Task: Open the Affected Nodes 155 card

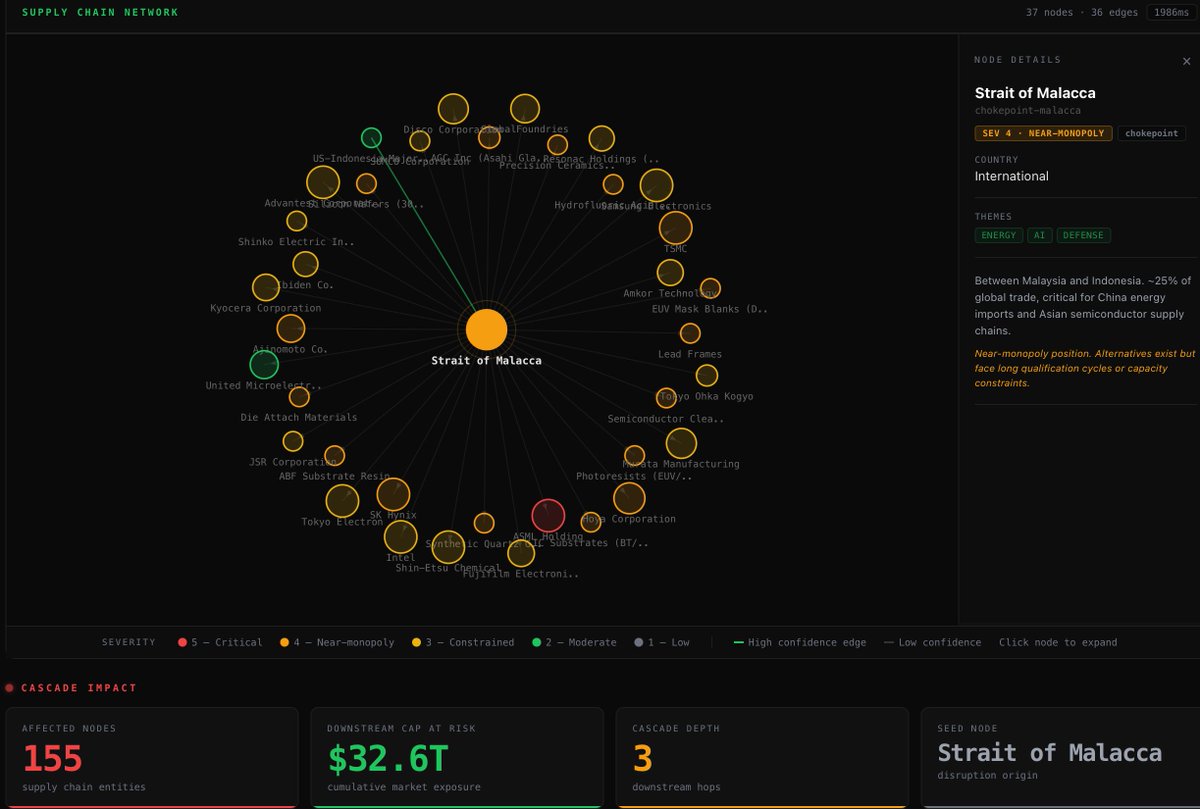Action: click(152, 757)
